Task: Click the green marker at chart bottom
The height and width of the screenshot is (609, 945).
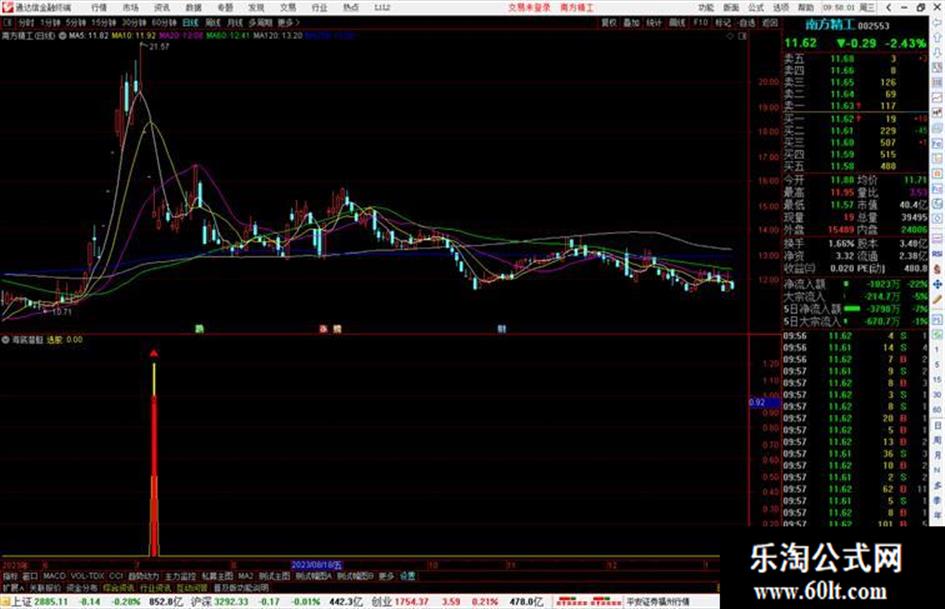Action: click(199, 329)
